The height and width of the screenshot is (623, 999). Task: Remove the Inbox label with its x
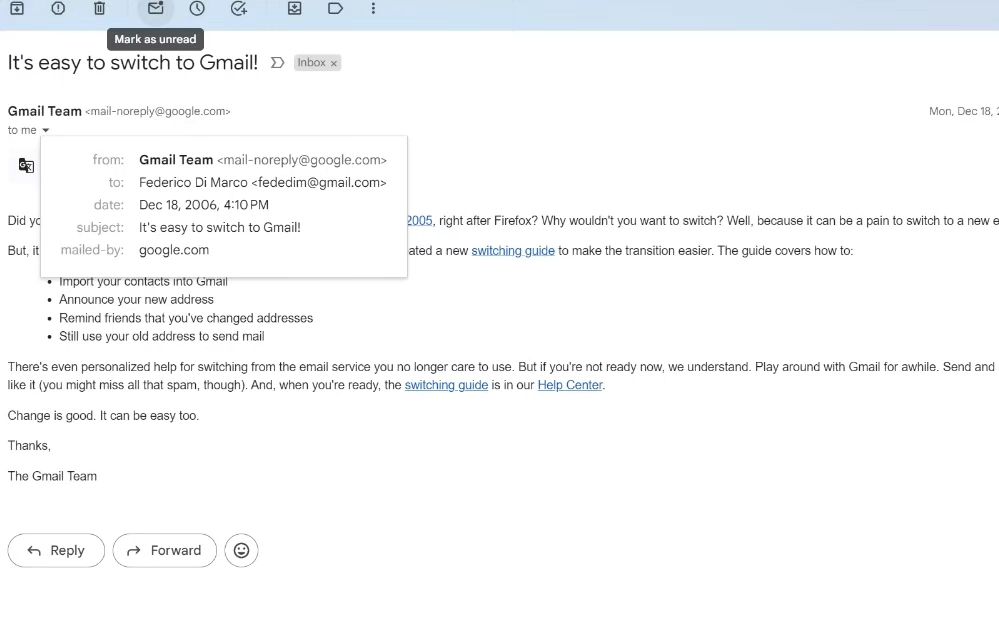tap(333, 63)
